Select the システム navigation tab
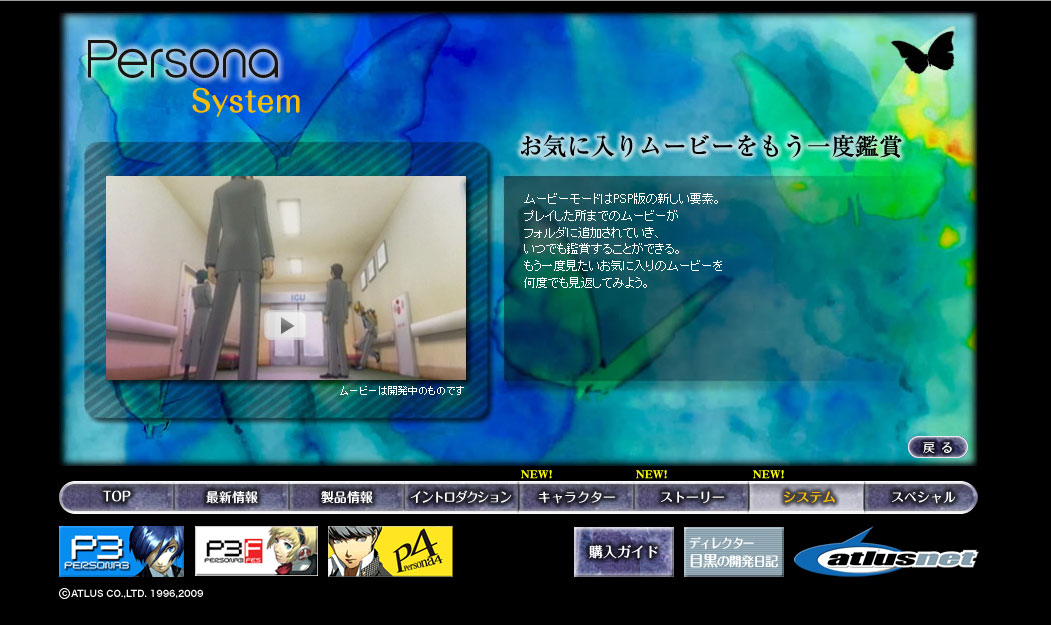The width and height of the screenshot is (1051, 625). pyautogui.click(x=807, y=497)
